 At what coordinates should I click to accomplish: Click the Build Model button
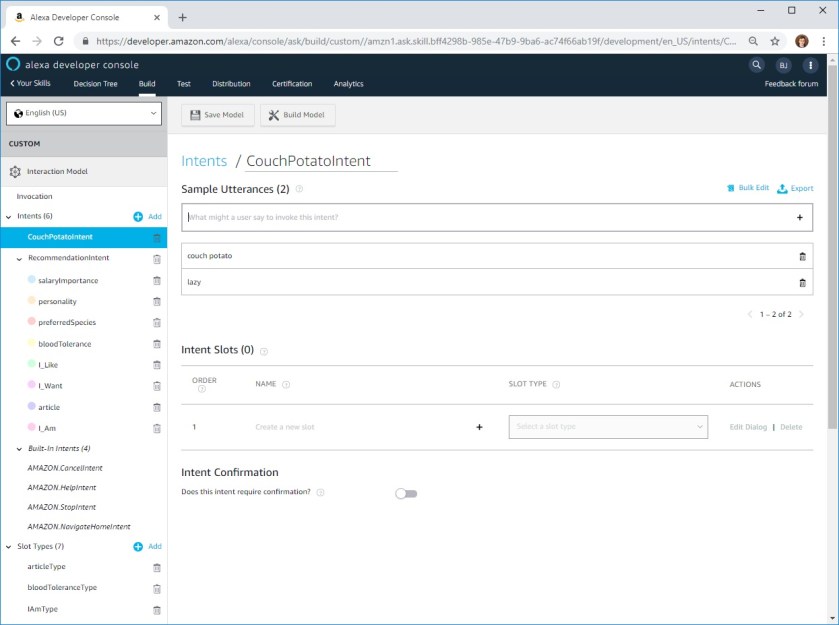point(297,115)
